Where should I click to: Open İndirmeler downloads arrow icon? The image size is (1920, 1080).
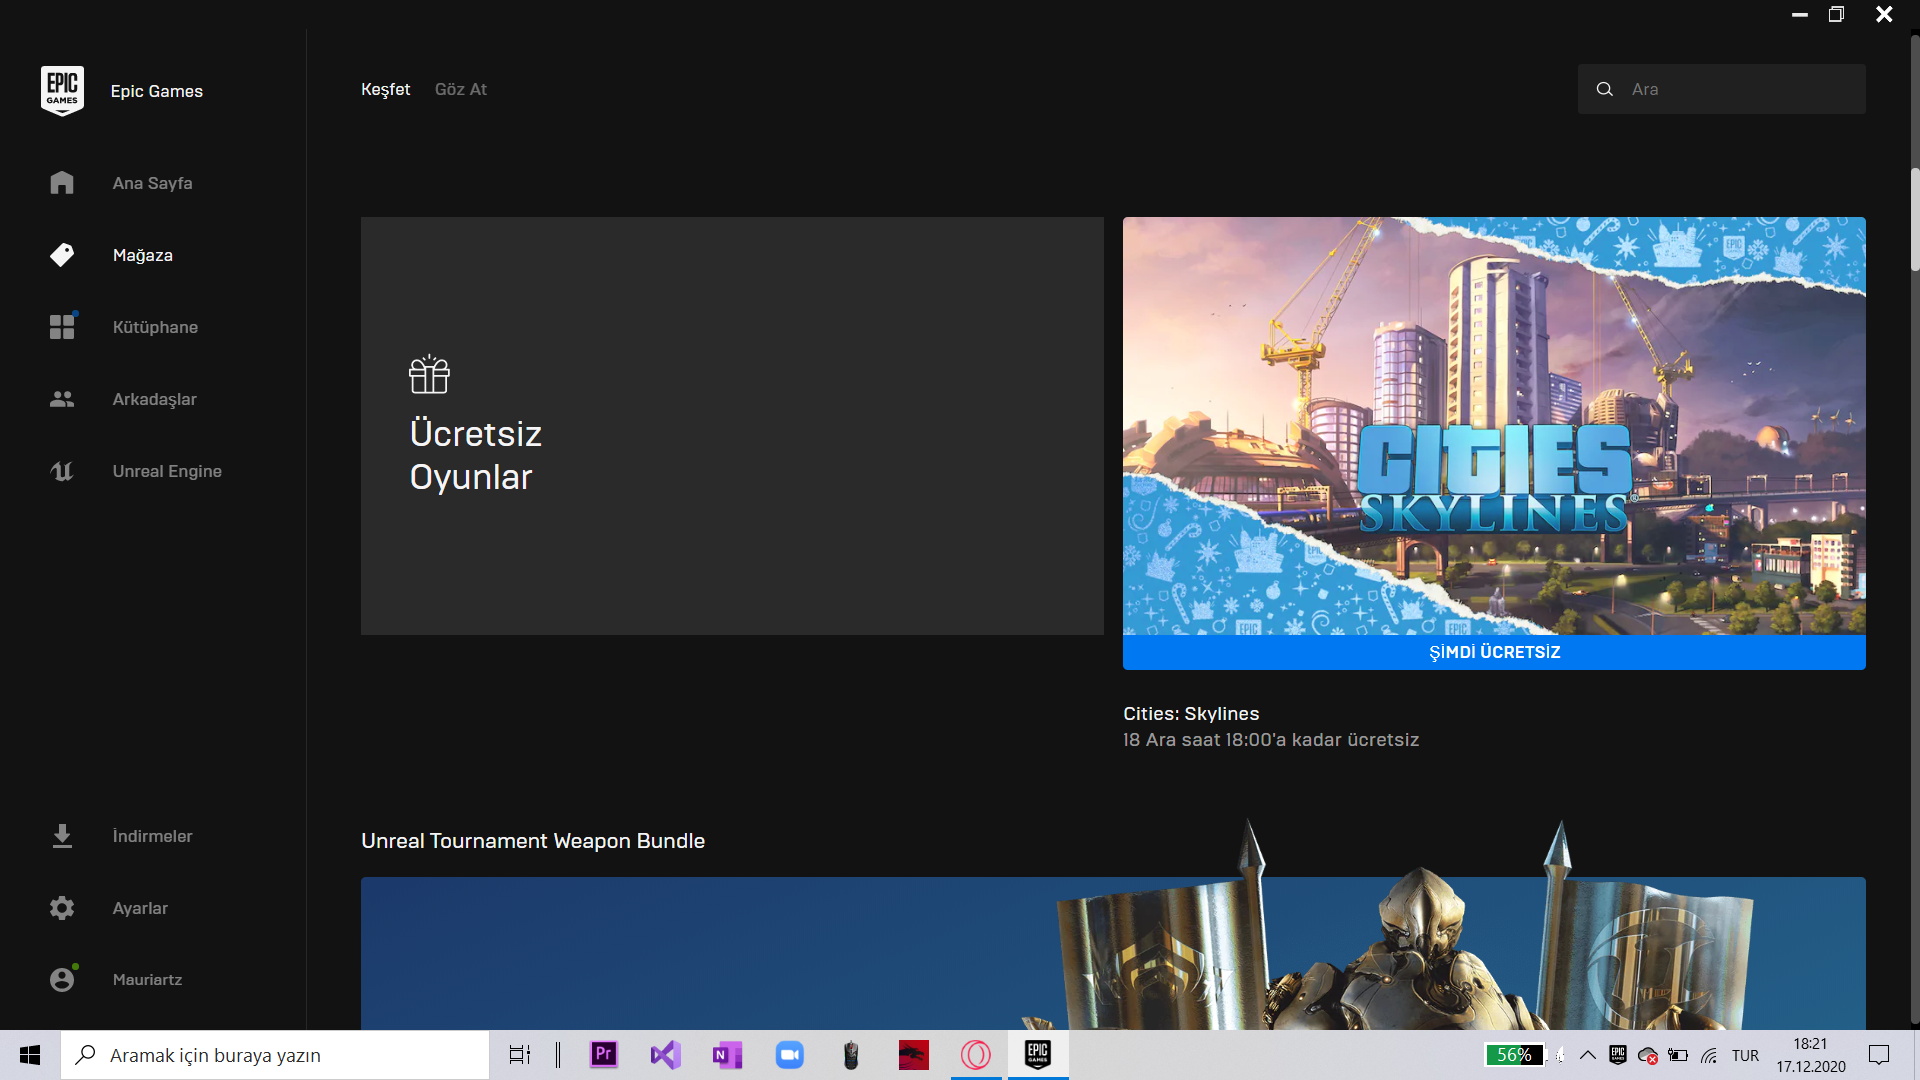click(62, 836)
